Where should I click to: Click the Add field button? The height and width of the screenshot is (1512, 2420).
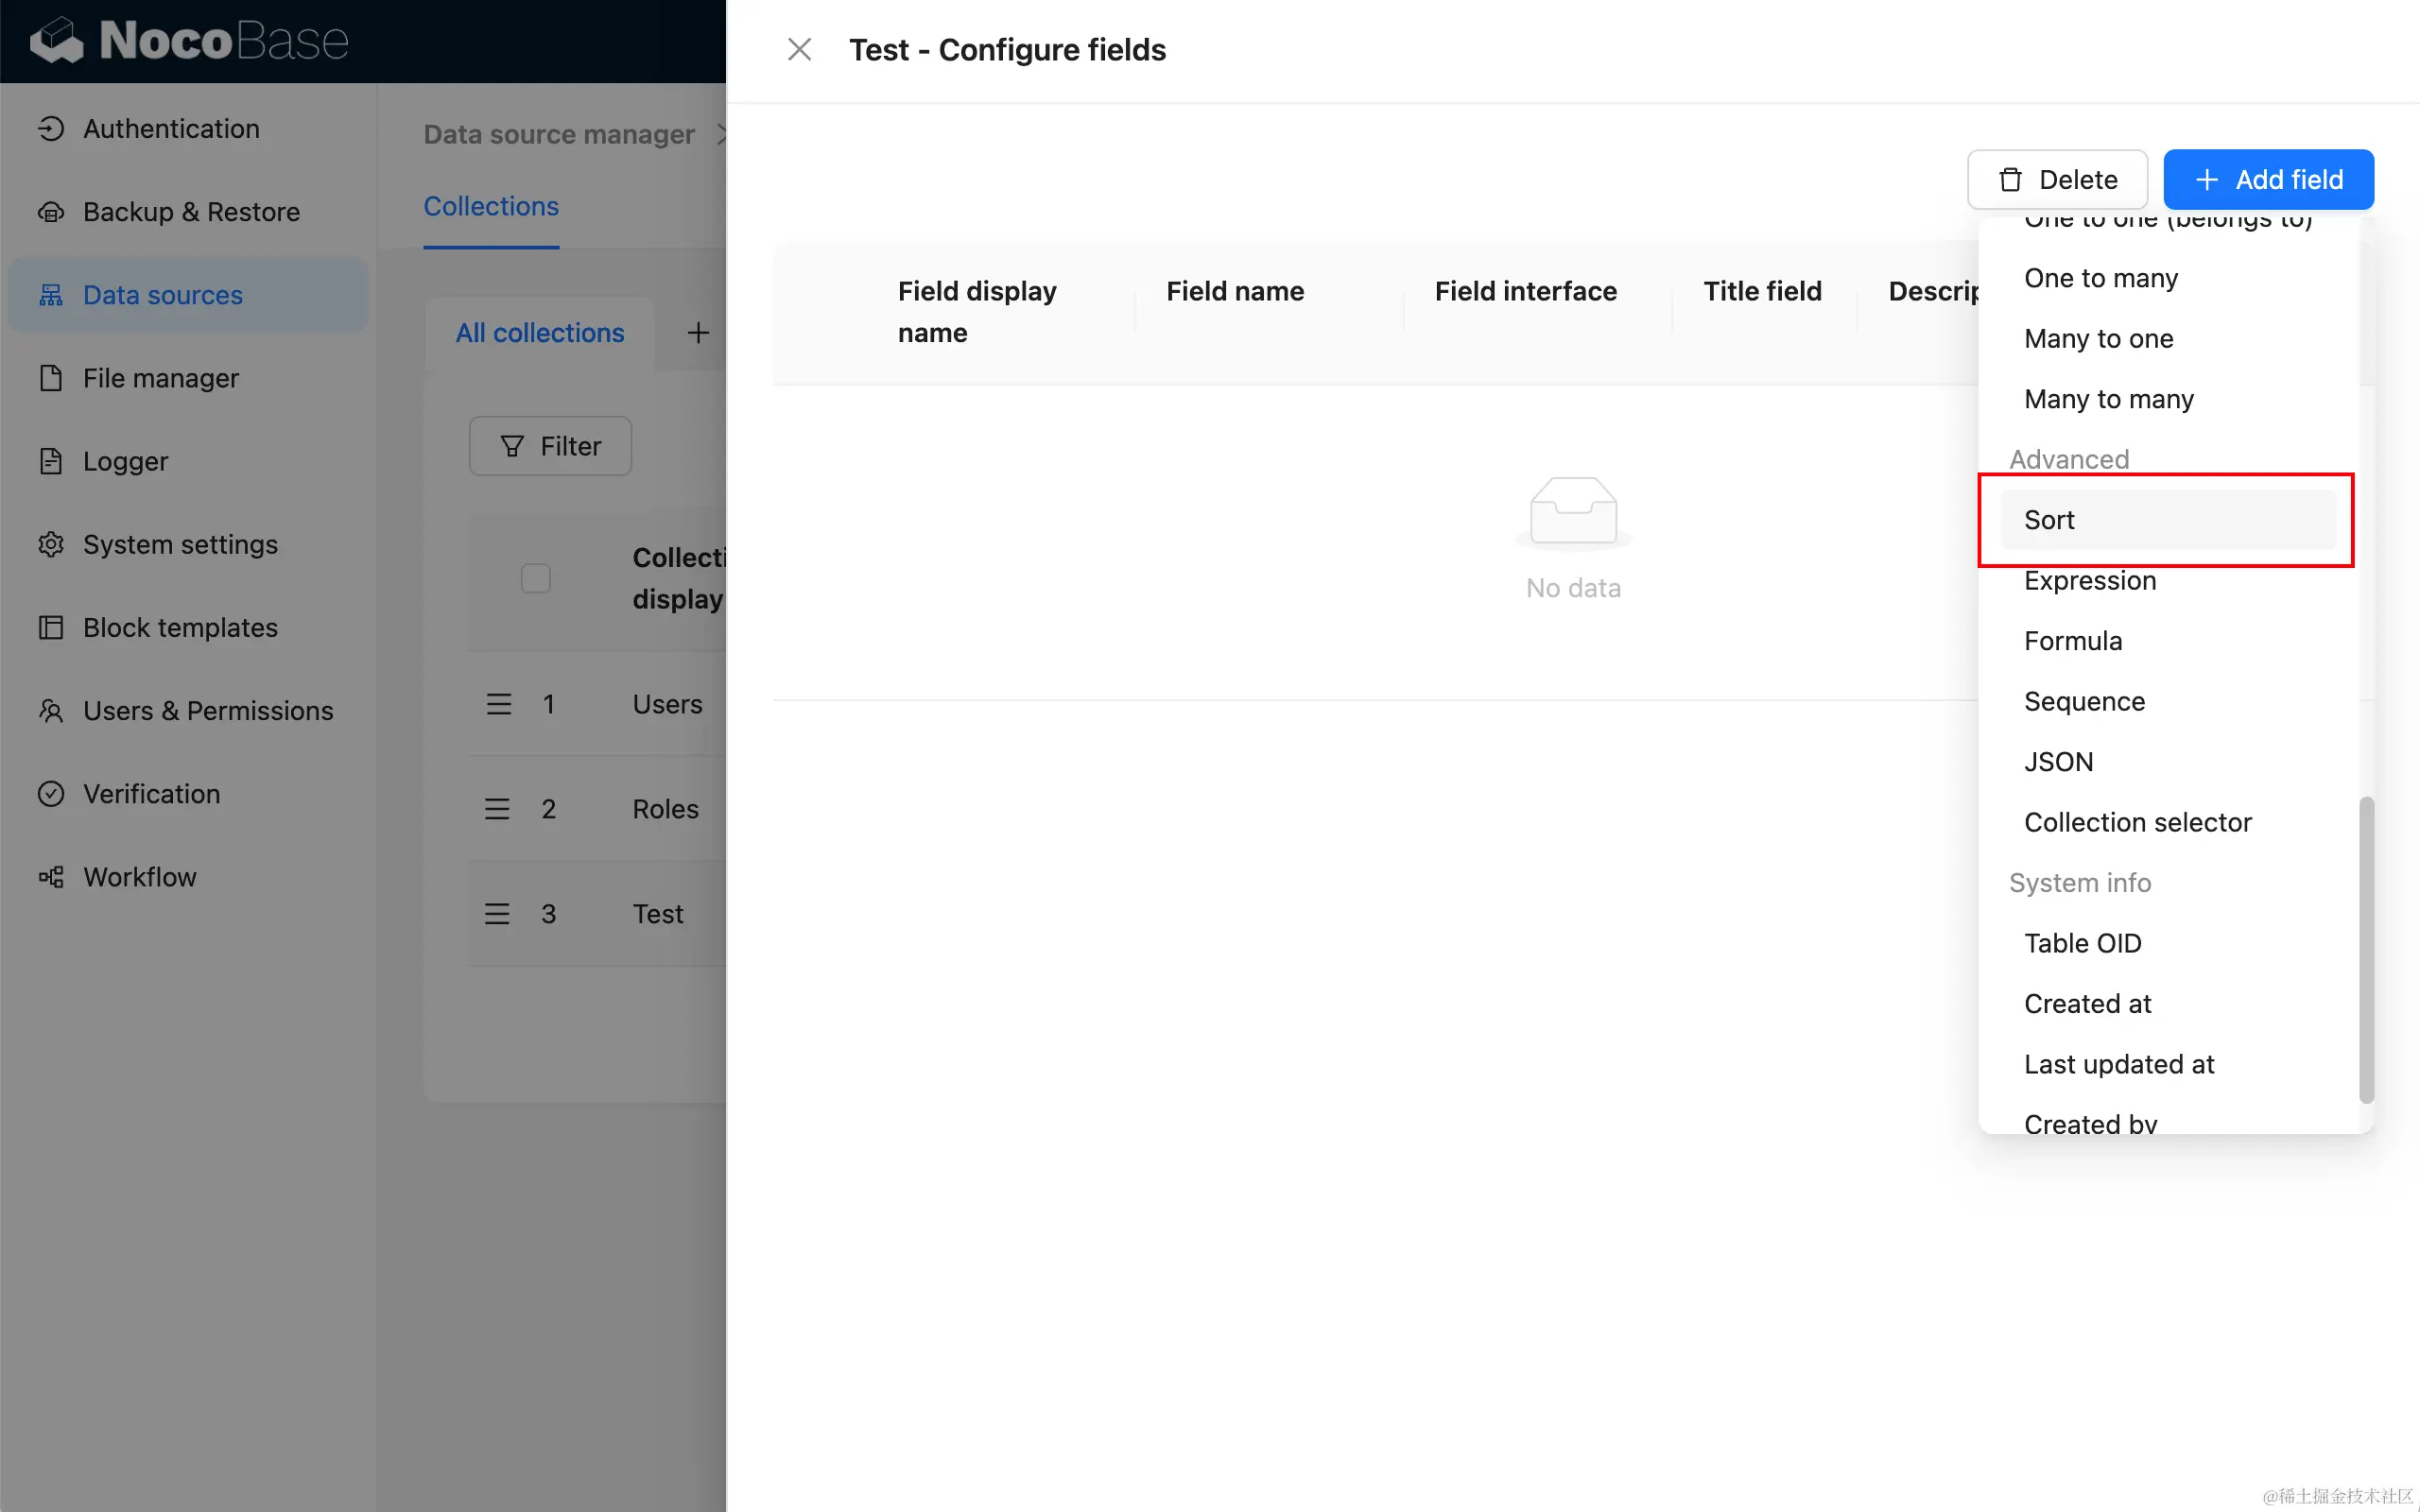point(2267,180)
